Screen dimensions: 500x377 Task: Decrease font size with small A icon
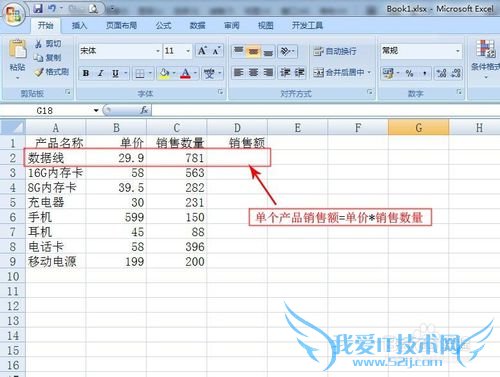coord(216,51)
